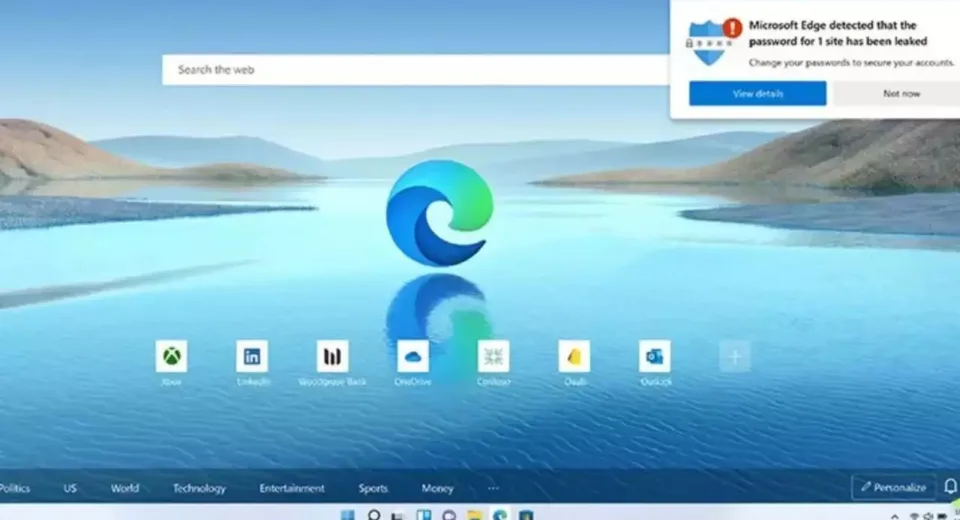Click the yellow quick link tile
Screen dimensions: 960x520
(x=574, y=357)
